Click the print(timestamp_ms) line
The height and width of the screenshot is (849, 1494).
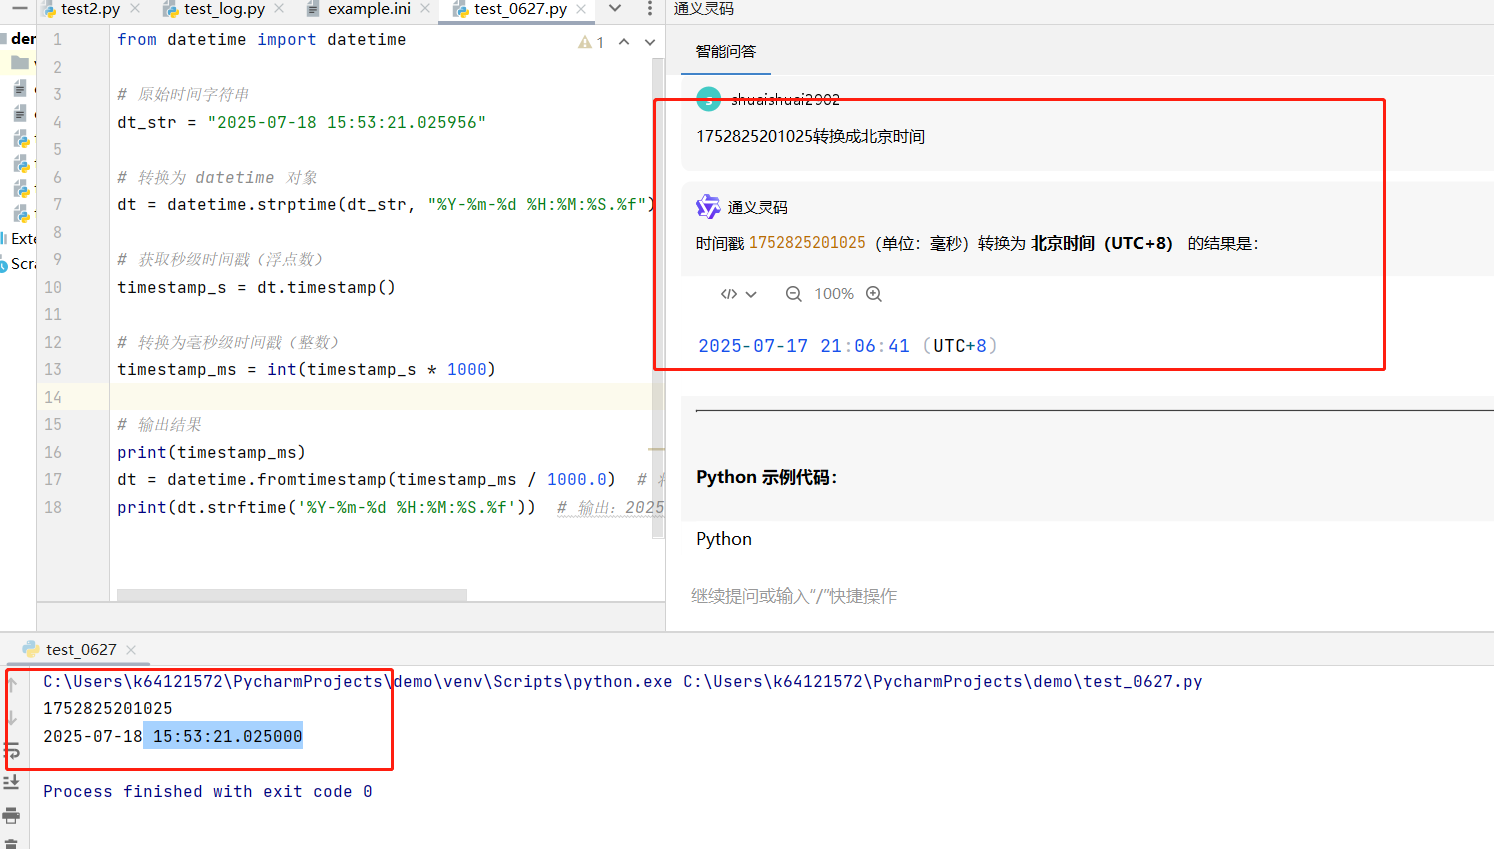[x=211, y=452]
